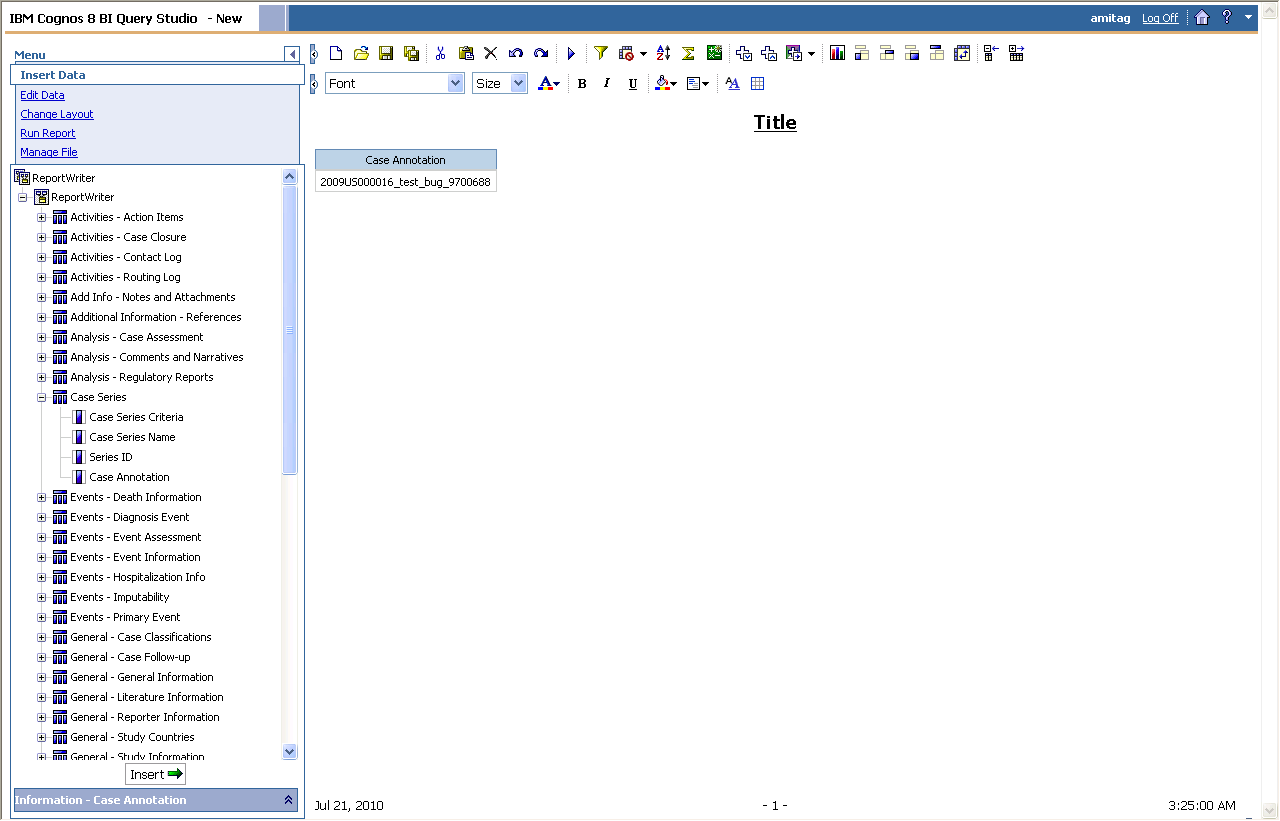Screen dimensions: 1280x821
Task: Create a new report with the New icon
Action: point(336,53)
